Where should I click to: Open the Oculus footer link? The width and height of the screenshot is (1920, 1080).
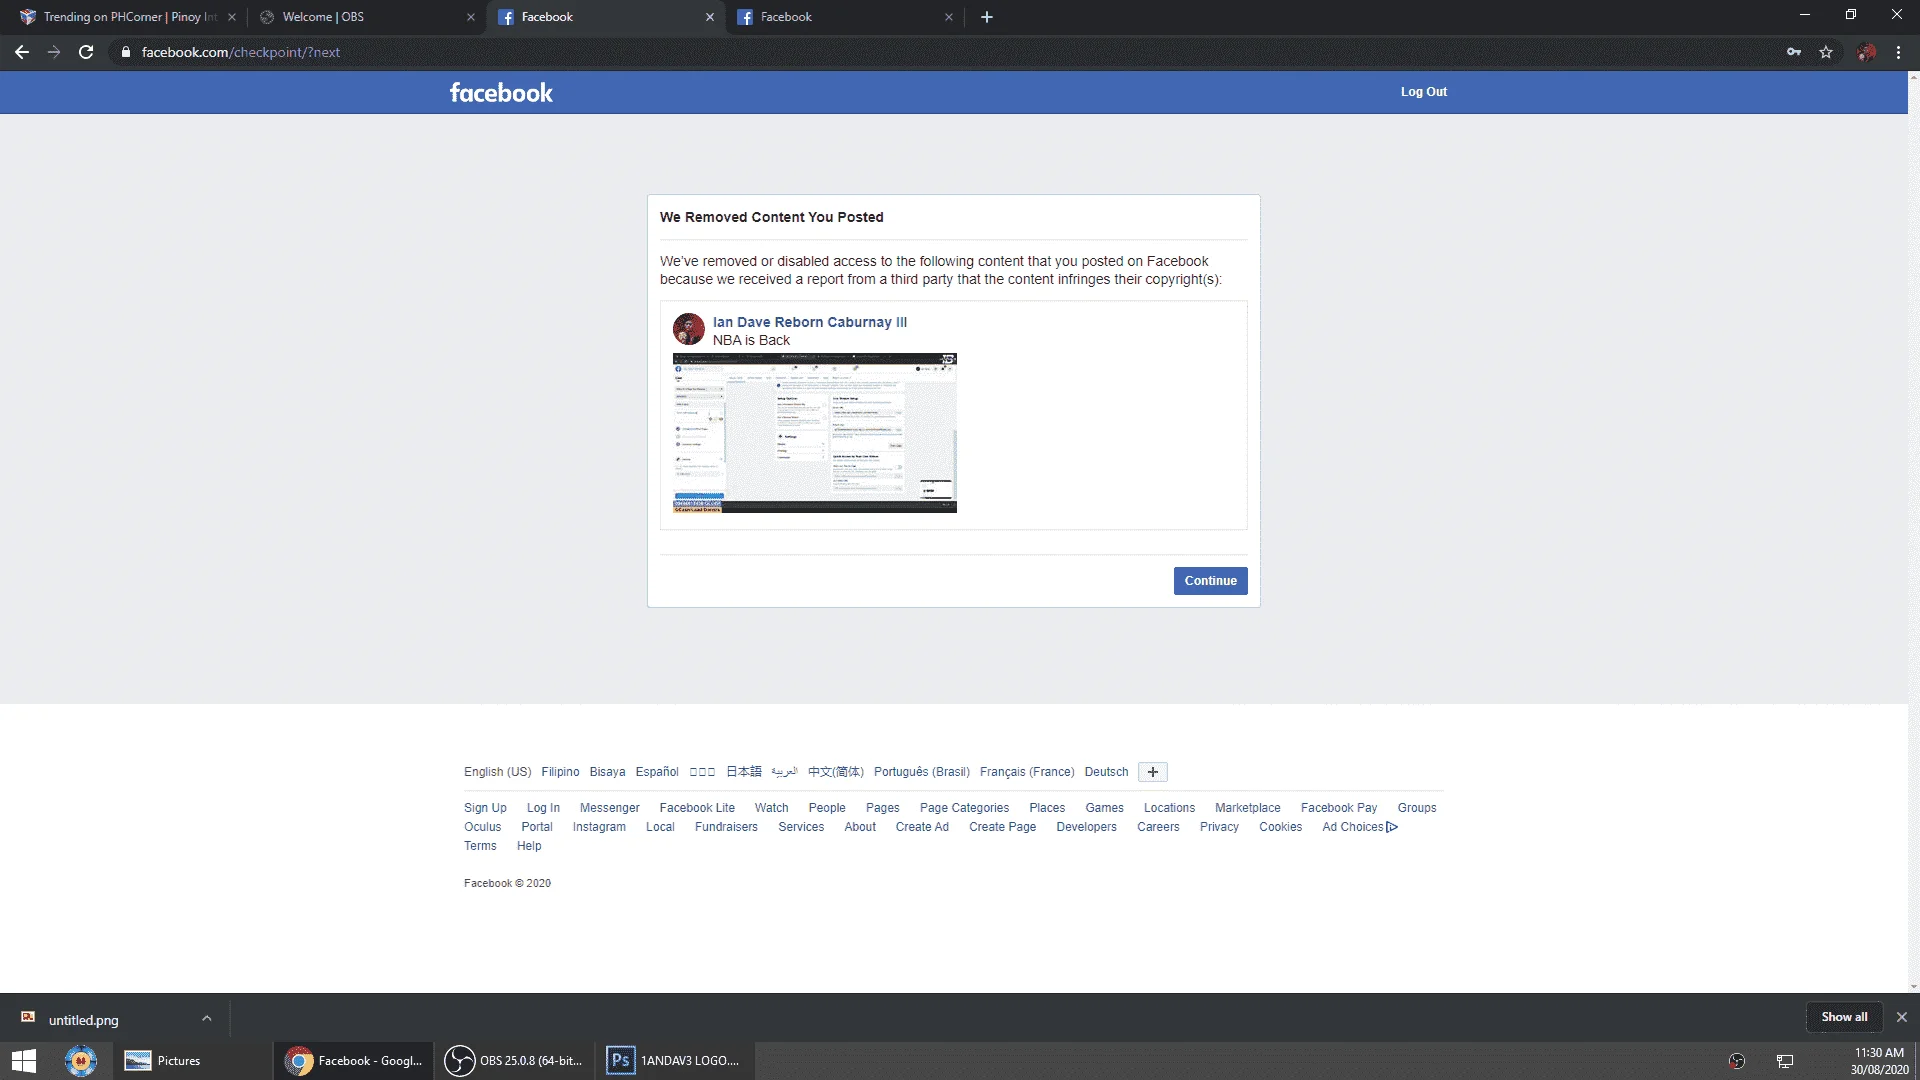(x=482, y=827)
